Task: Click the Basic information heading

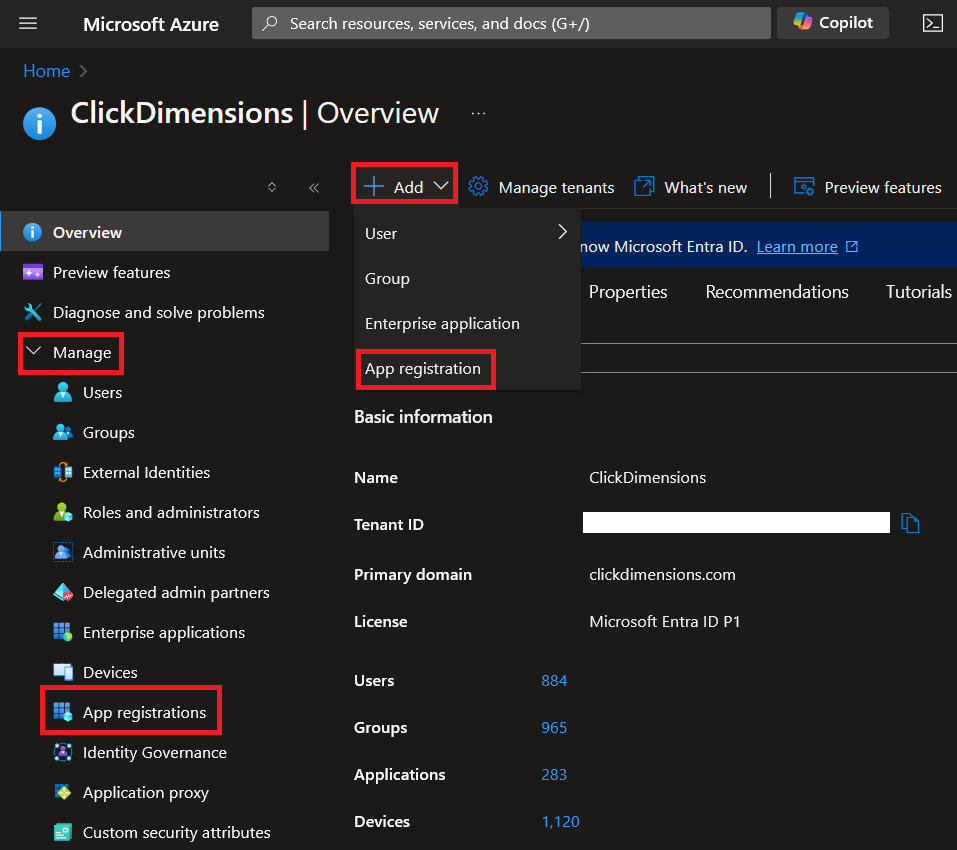Action: [423, 417]
